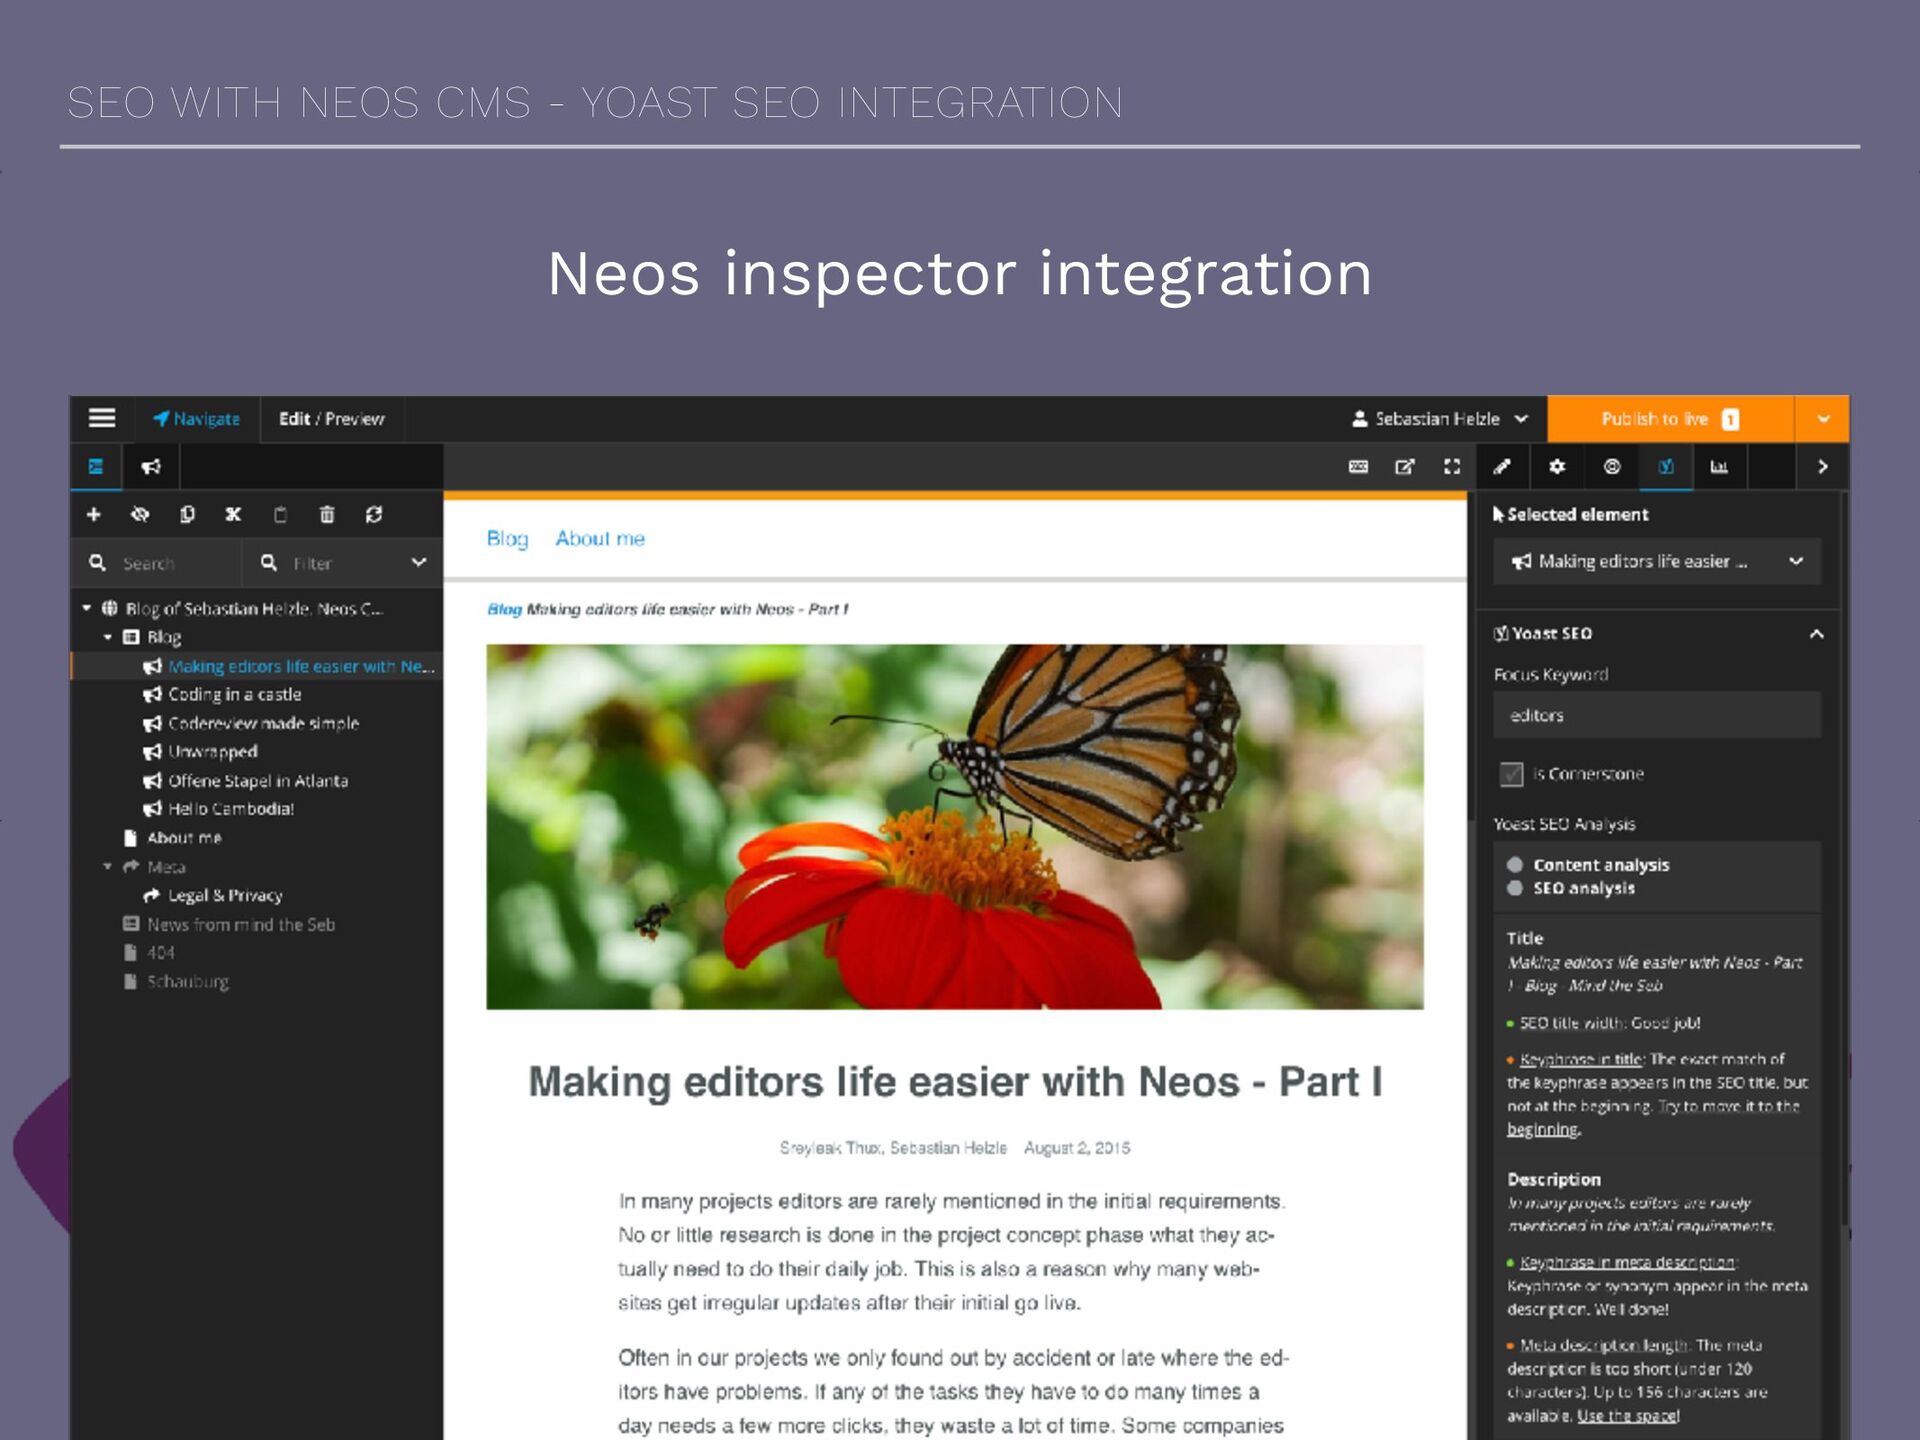Open preview in new window icon
The height and width of the screenshot is (1440, 1920).
pos(1405,466)
